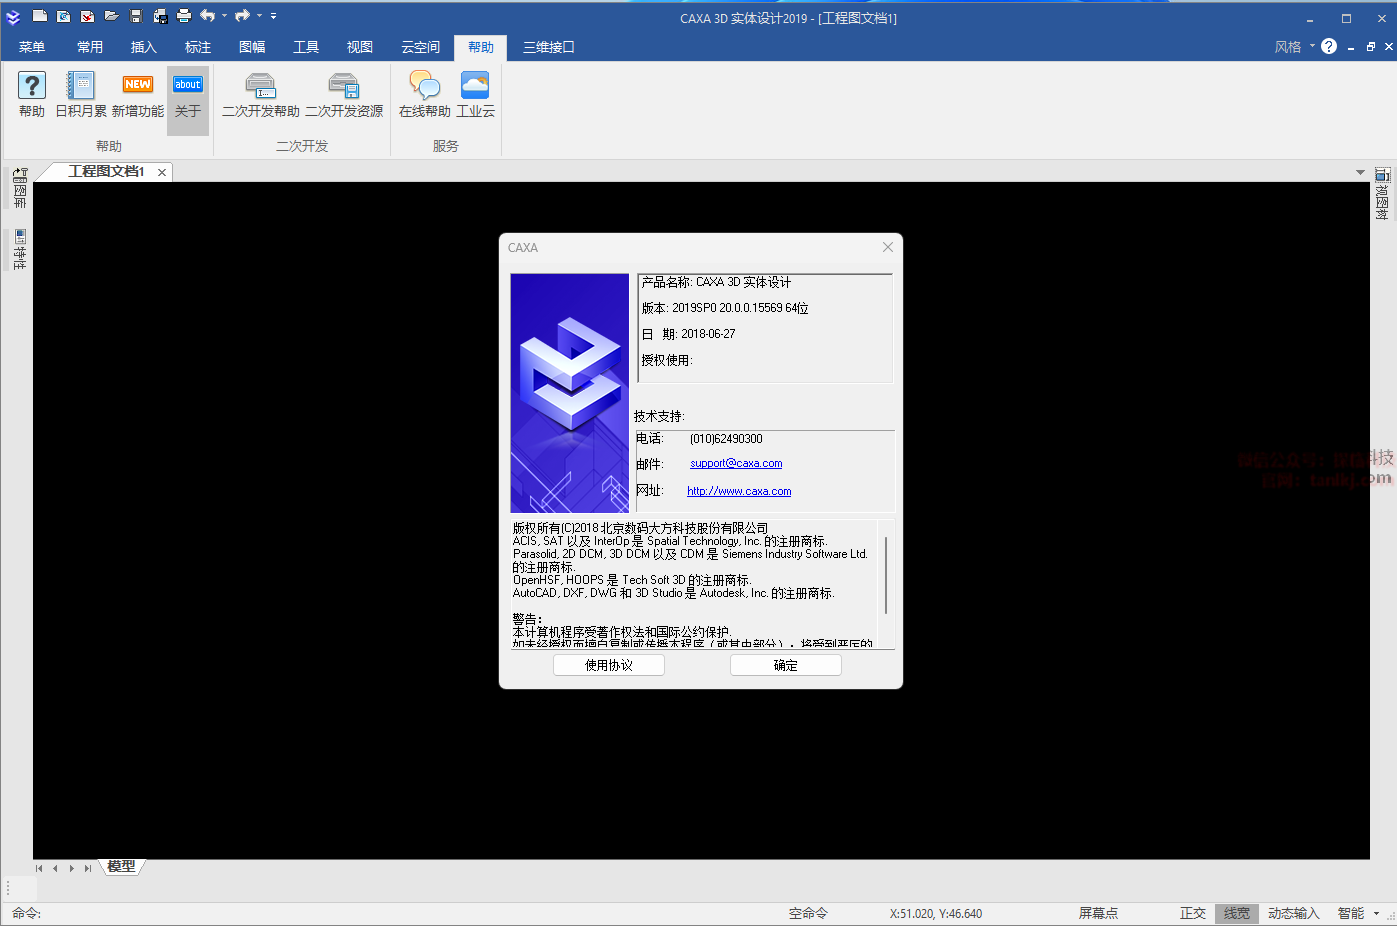Expand the 智能 snap mode dropdown
This screenshot has width=1397, height=926.
(1376, 913)
